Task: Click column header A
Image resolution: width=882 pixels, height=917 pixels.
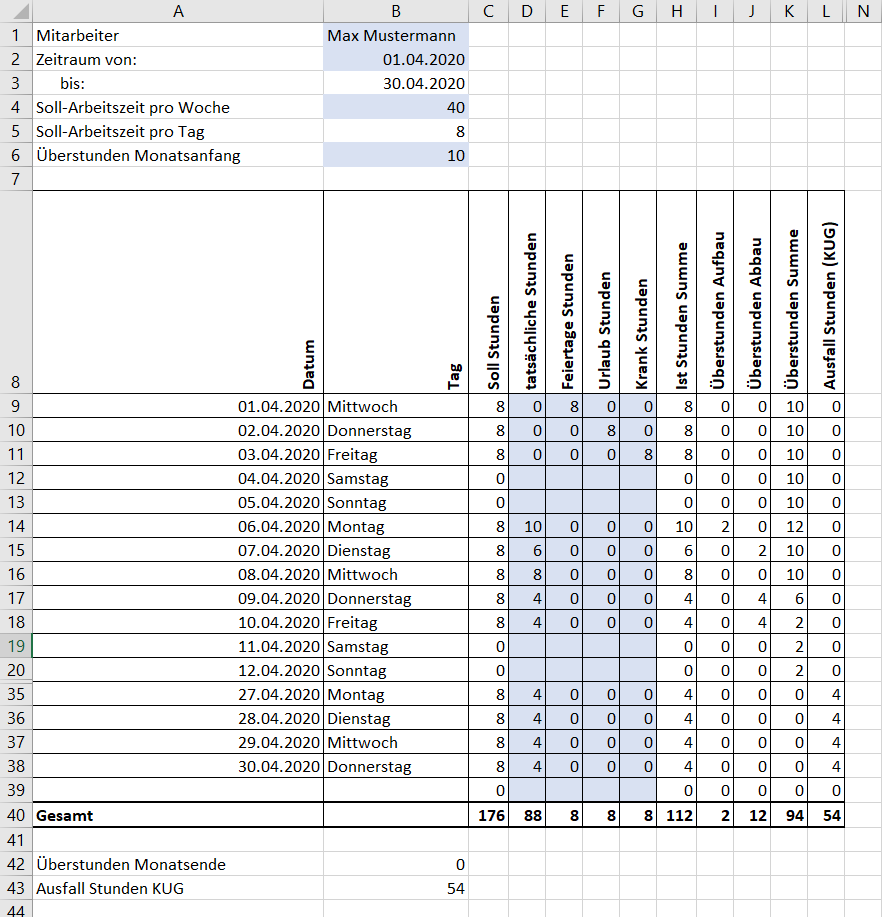Action: (178, 11)
